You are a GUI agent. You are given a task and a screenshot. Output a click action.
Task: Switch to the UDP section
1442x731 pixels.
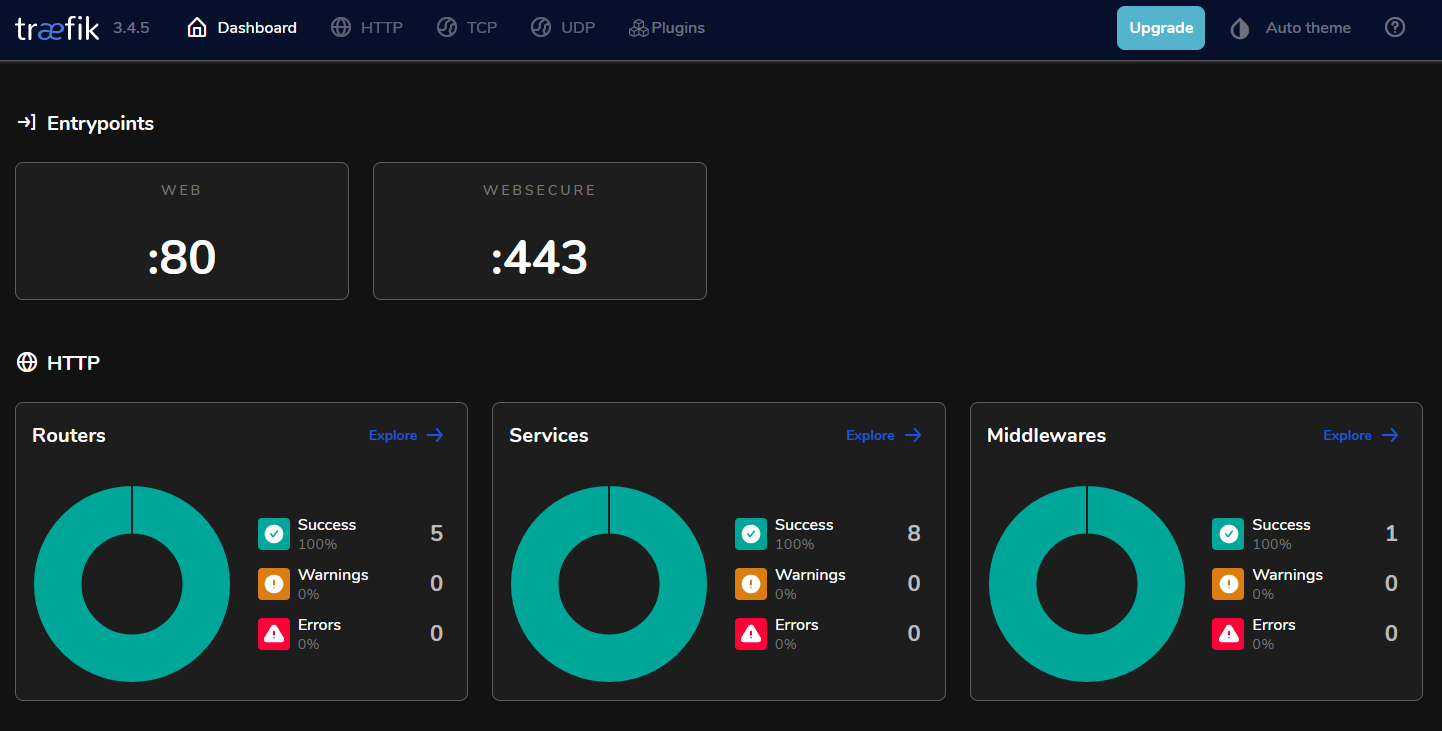(x=562, y=27)
